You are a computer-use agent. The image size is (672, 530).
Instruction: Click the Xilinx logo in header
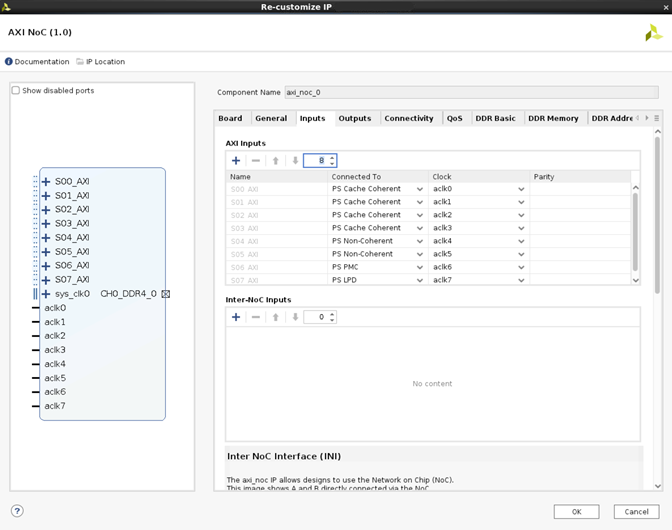tap(654, 33)
